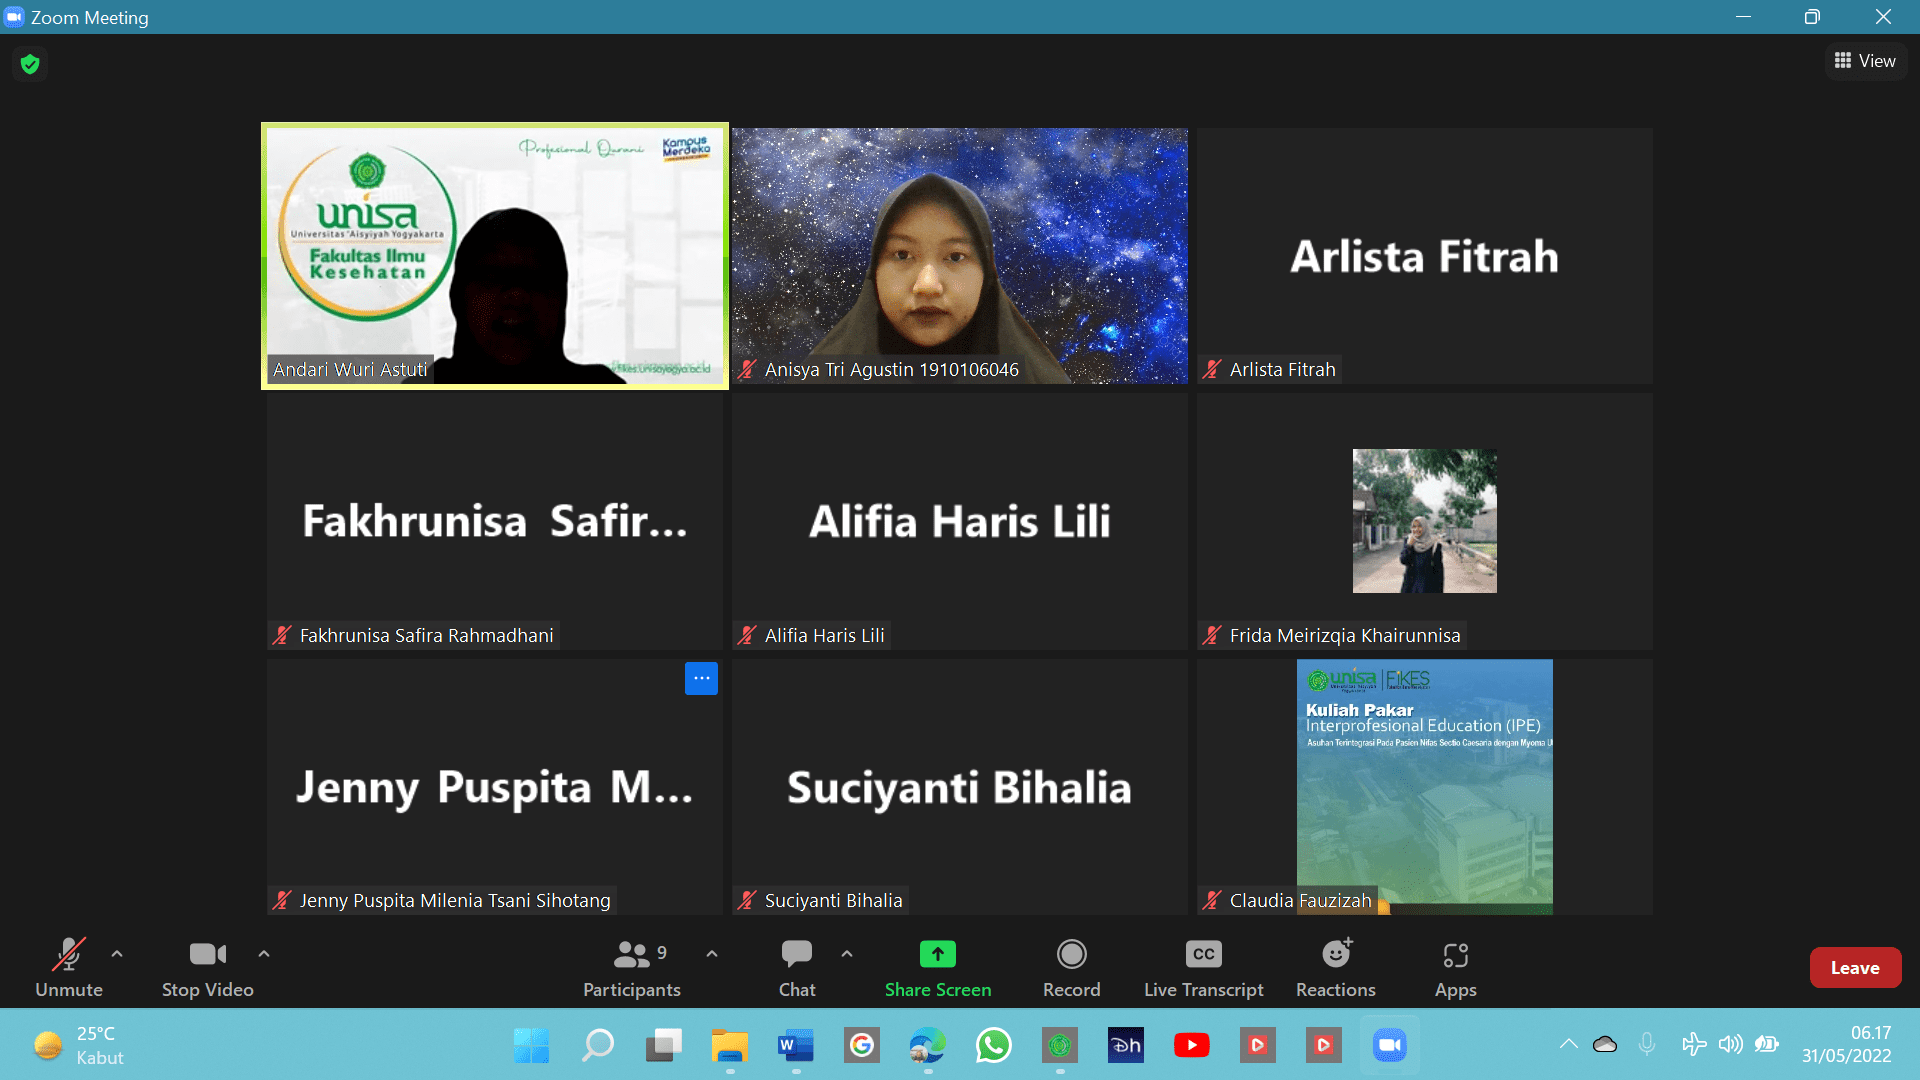Switch to Microsoft Edge on the taskbar
1920x1080 pixels.
pyautogui.click(x=927, y=1046)
